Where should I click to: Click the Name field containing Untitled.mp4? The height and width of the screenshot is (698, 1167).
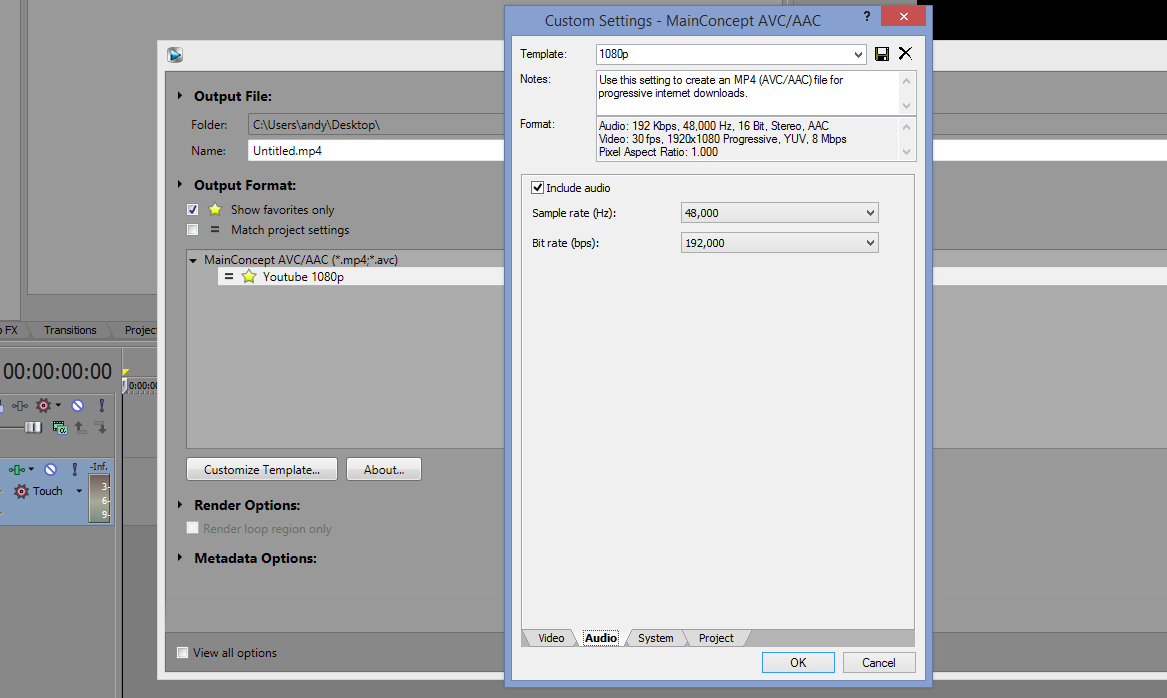point(376,150)
